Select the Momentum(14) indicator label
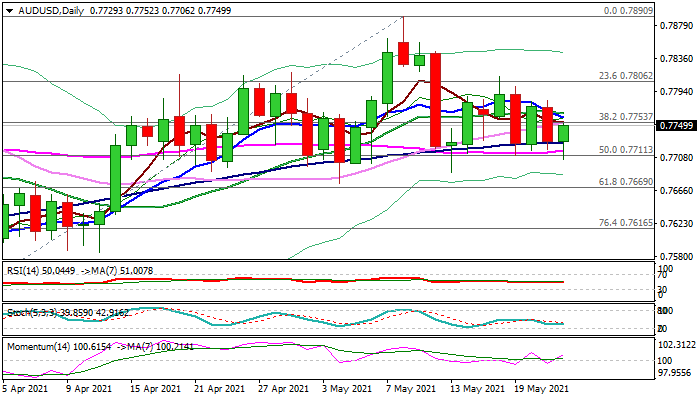Image resolution: width=700 pixels, height=400 pixels. point(39,344)
